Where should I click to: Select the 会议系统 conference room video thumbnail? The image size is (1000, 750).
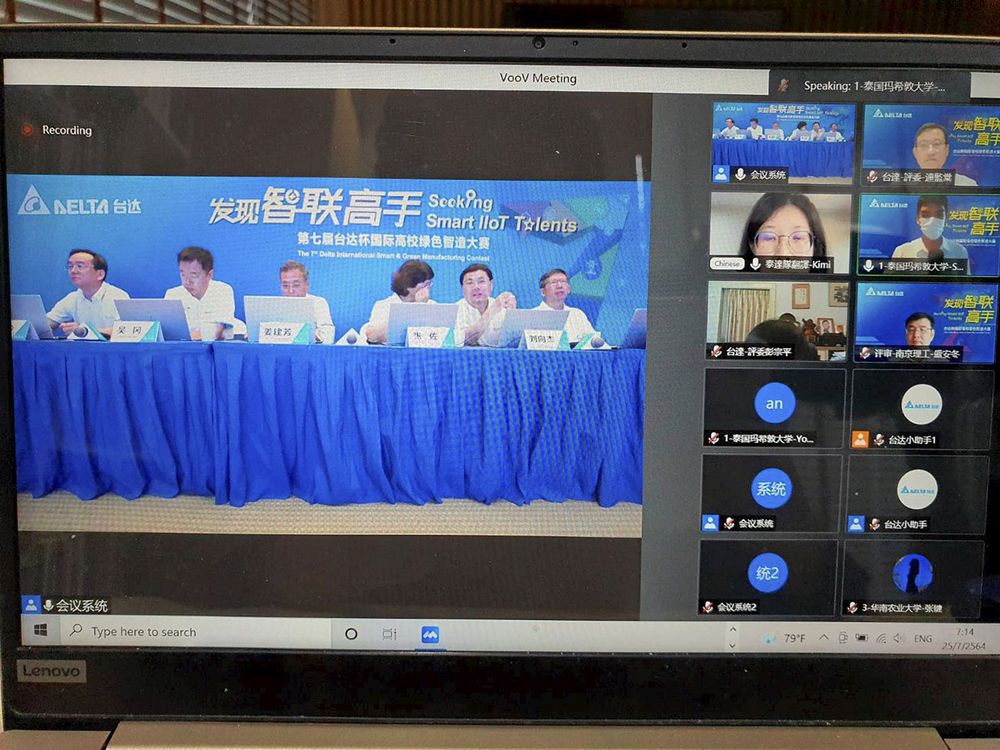783,142
